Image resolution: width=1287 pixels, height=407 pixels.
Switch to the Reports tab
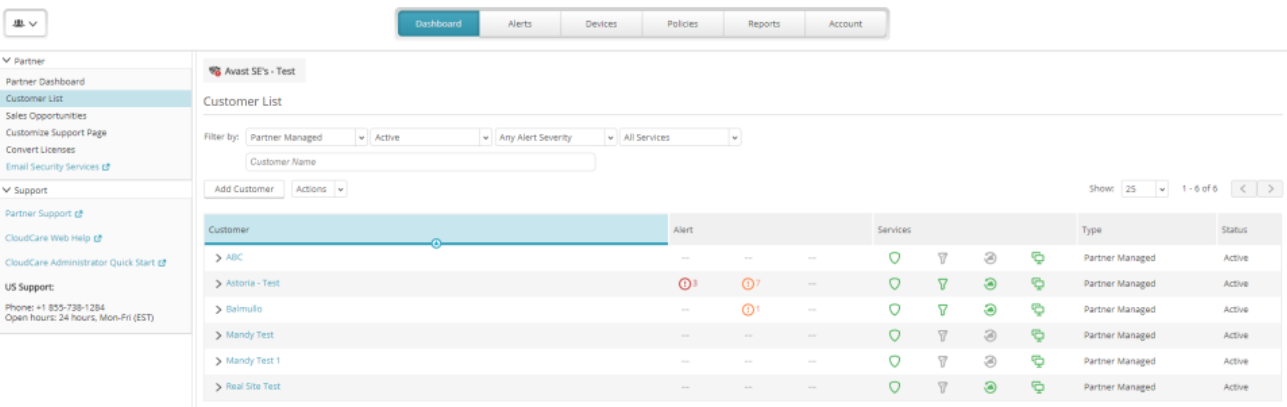(x=764, y=24)
